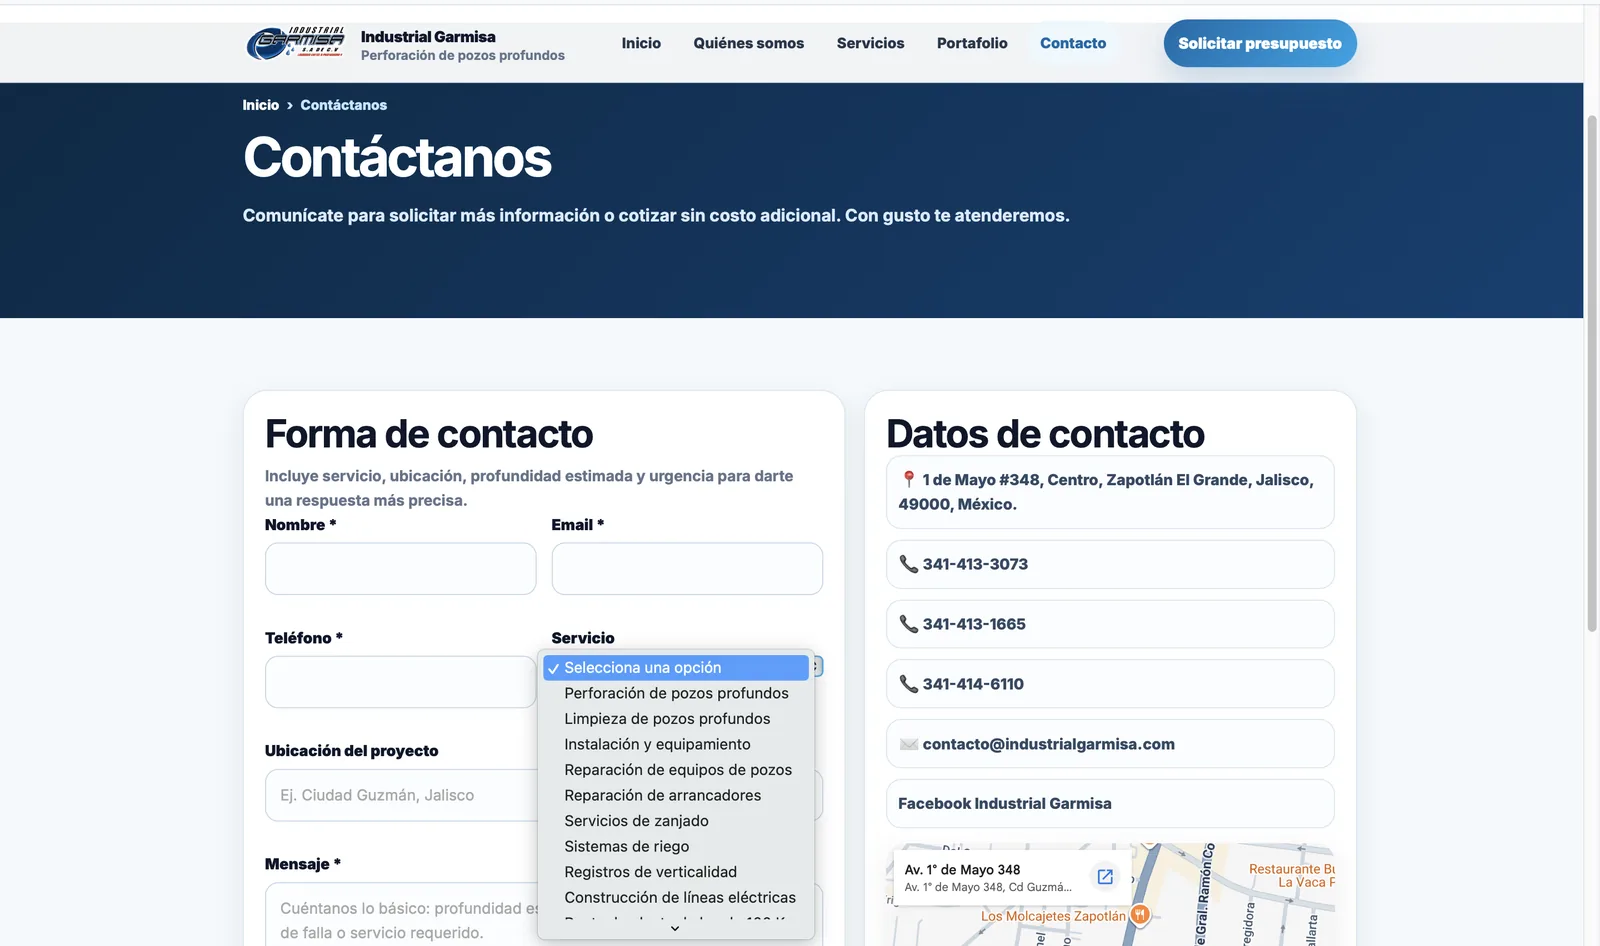
Task: Open the Quiénes somos page
Action: (x=749, y=43)
